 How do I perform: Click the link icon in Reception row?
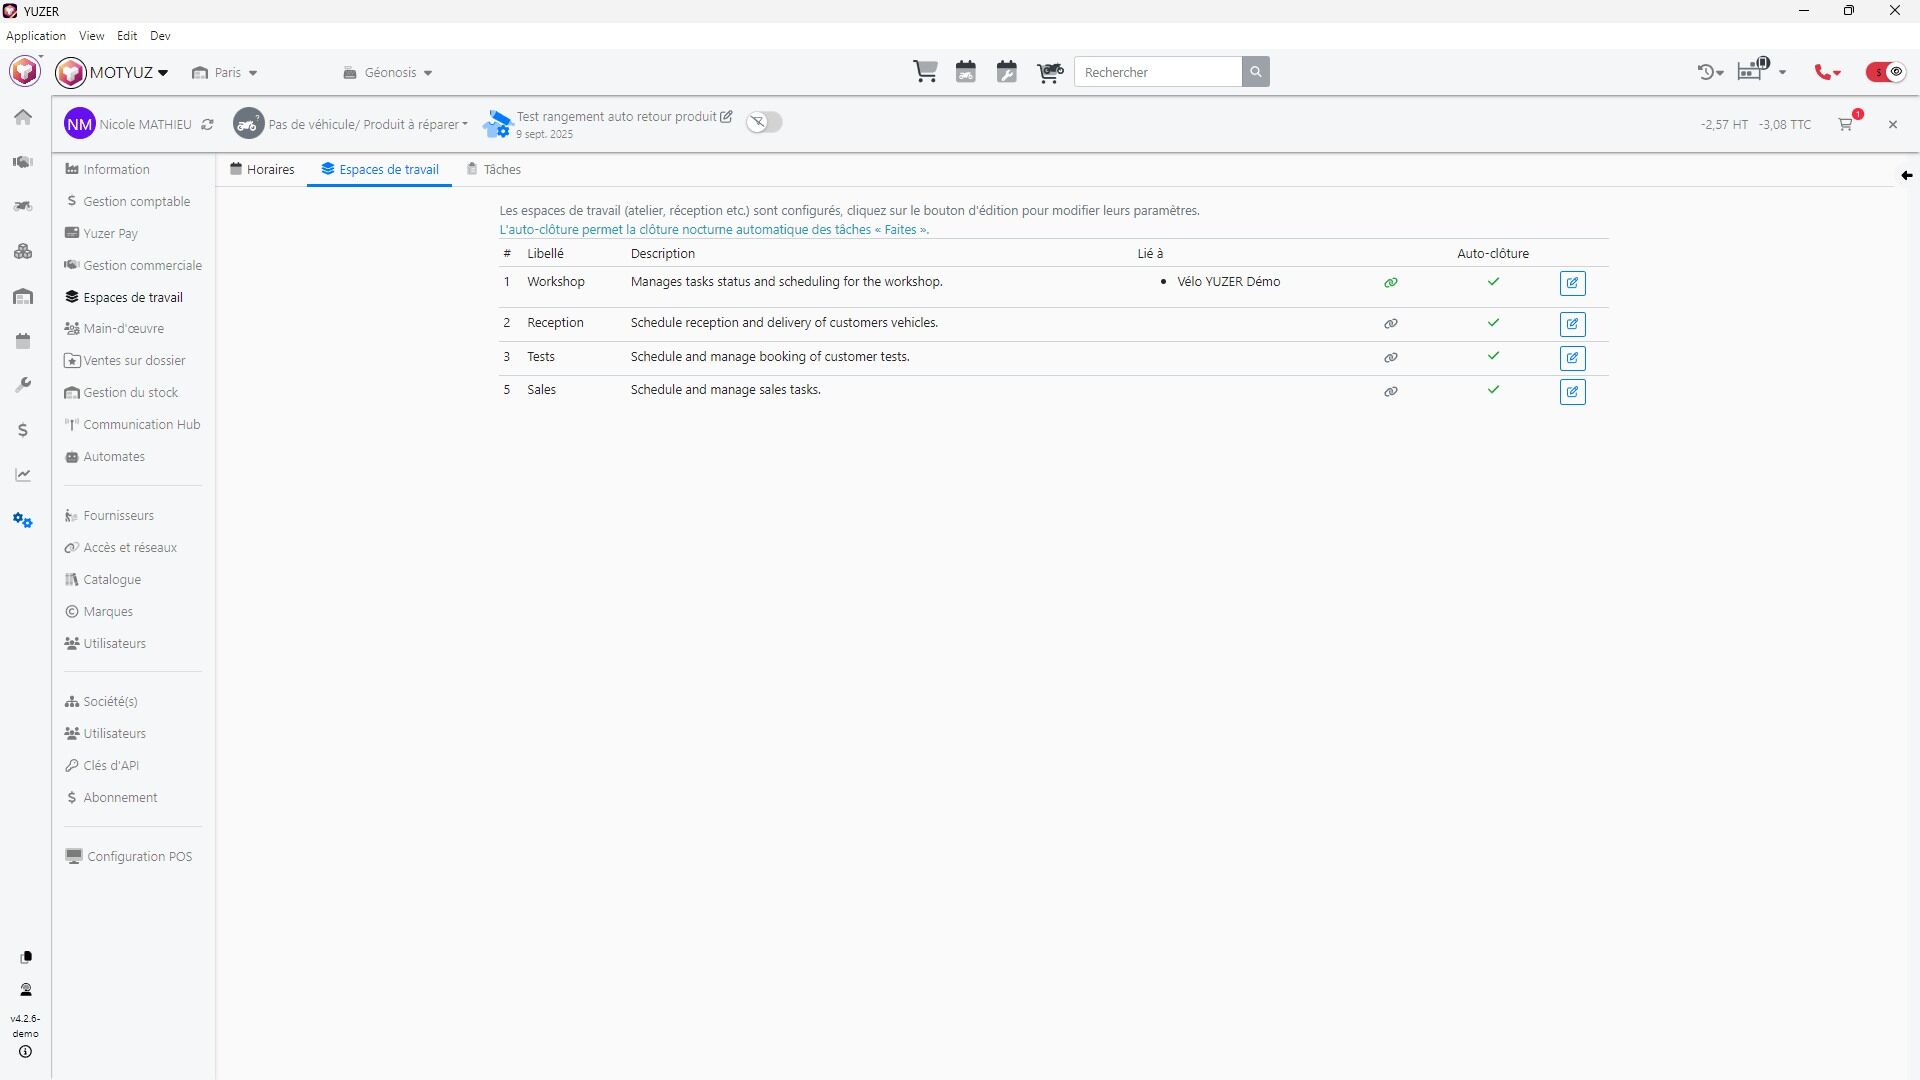pyautogui.click(x=1390, y=324)
